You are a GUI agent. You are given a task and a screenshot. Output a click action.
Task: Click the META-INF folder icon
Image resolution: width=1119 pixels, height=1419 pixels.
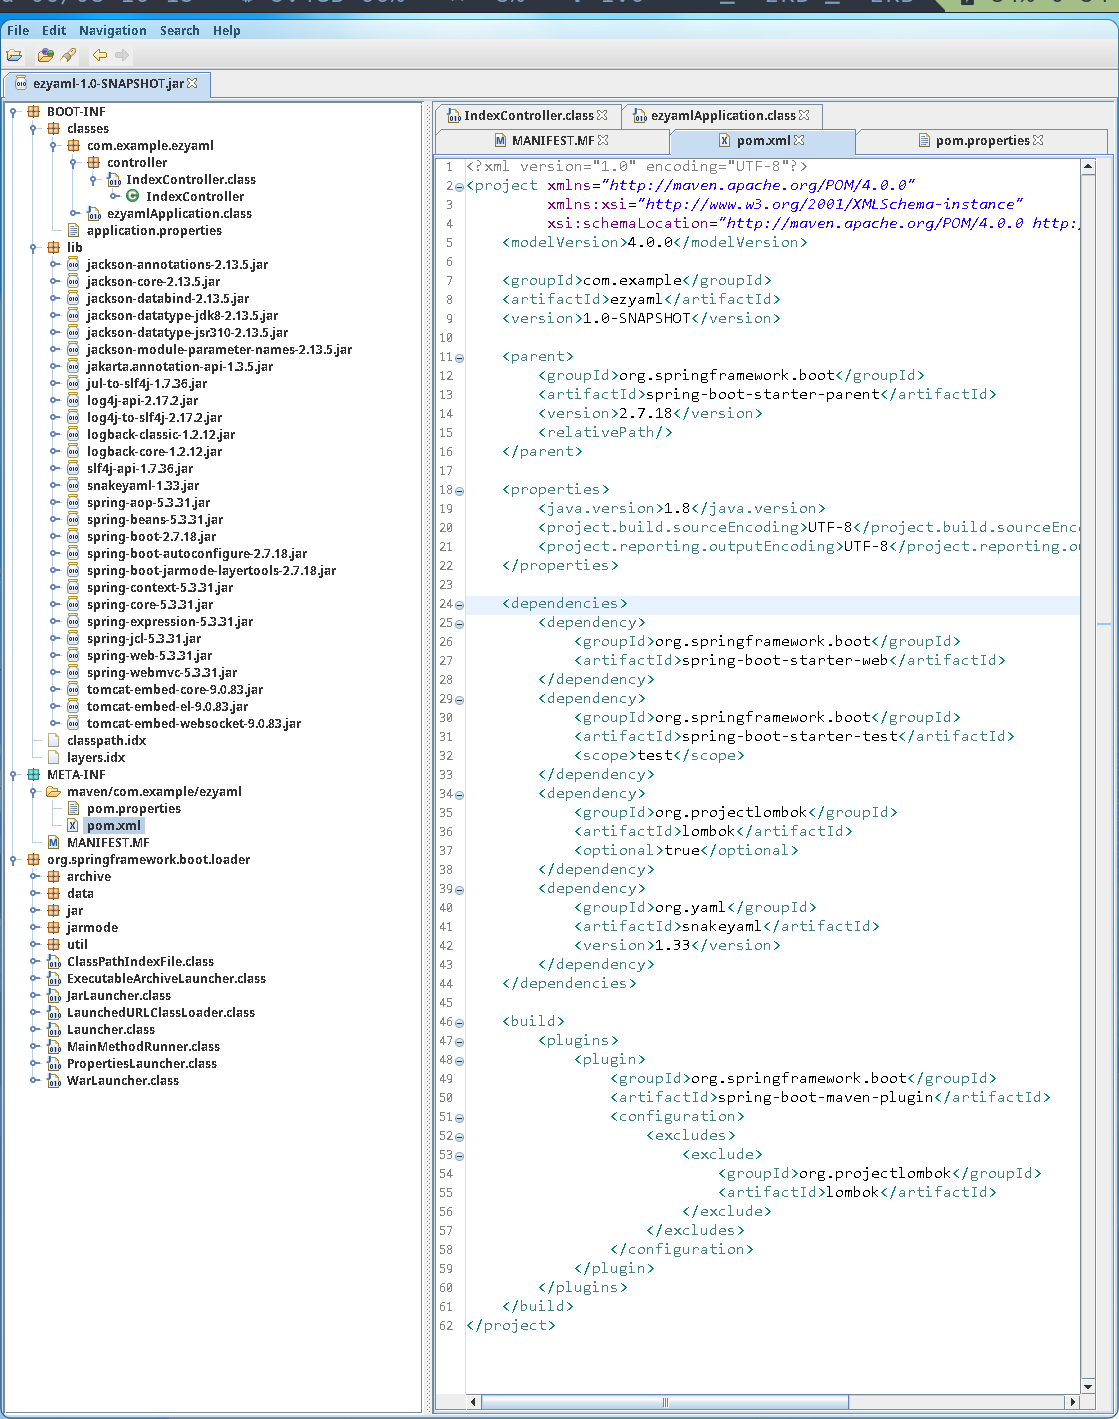pos(34,775)
